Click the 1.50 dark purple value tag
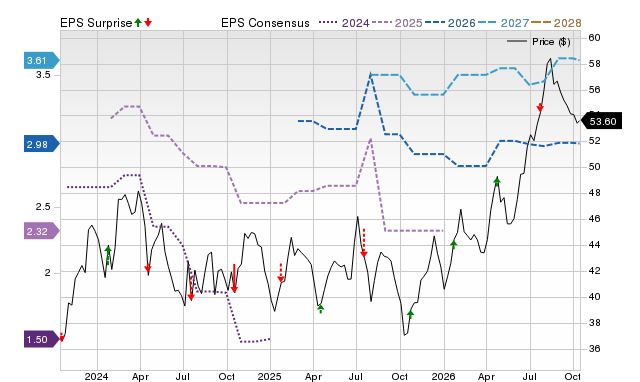The image size is (640, 382). coord(42,339)
